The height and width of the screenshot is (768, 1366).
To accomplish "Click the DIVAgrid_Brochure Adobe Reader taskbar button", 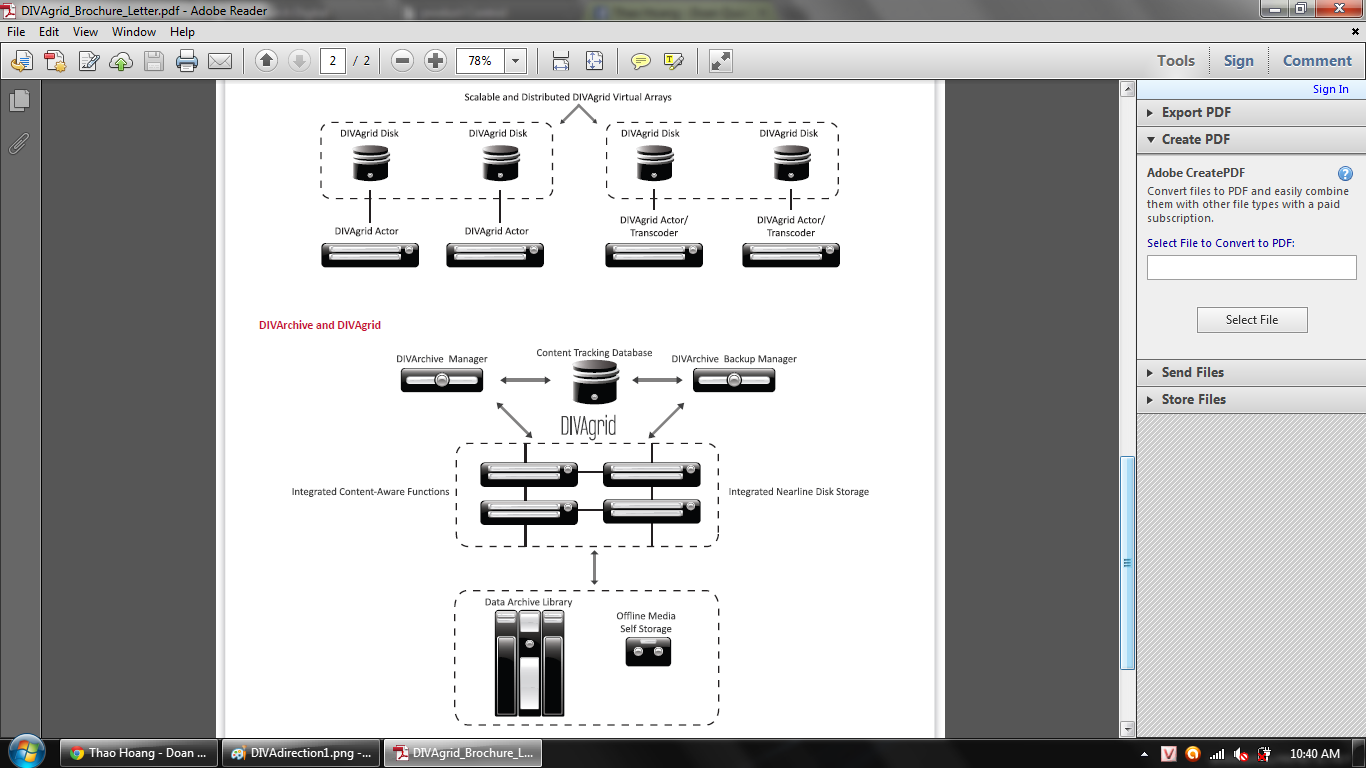I will click(462, 753).
